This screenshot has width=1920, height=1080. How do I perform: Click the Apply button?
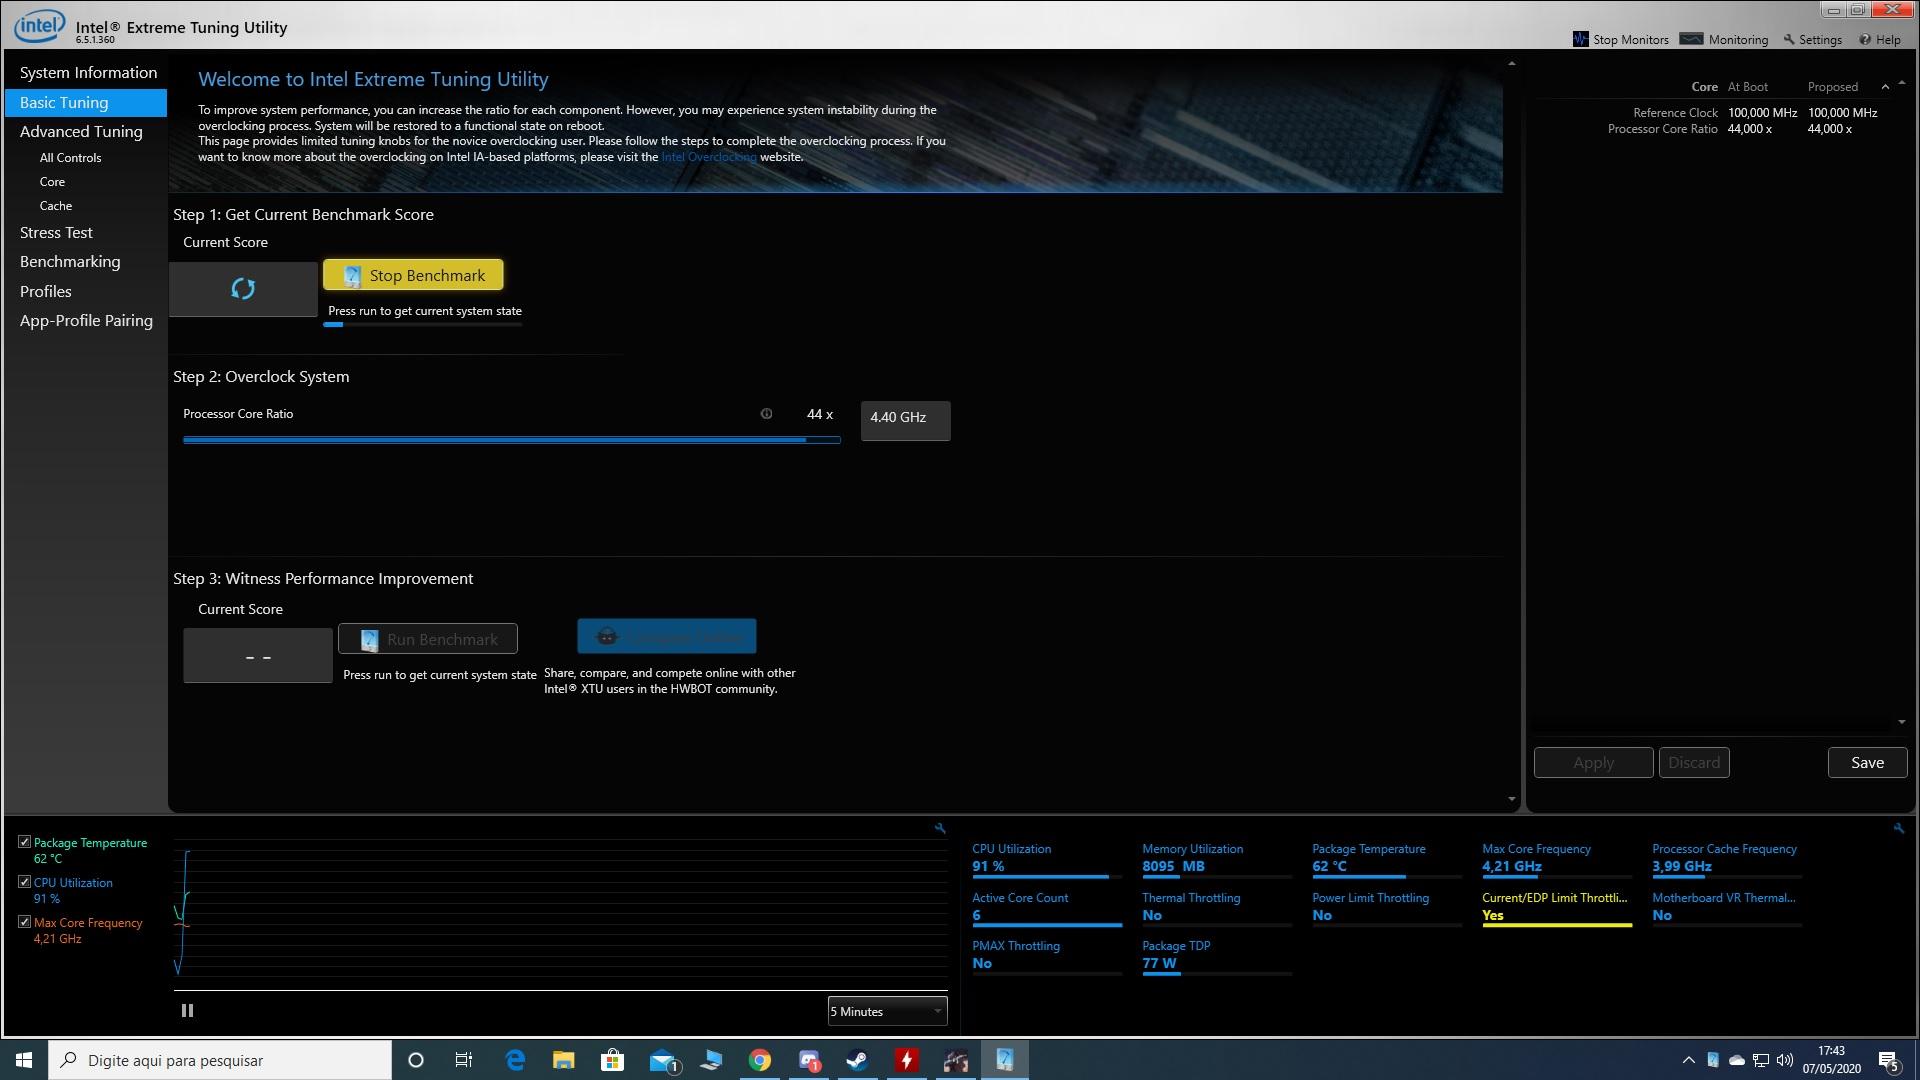(x=1593, y=762)
